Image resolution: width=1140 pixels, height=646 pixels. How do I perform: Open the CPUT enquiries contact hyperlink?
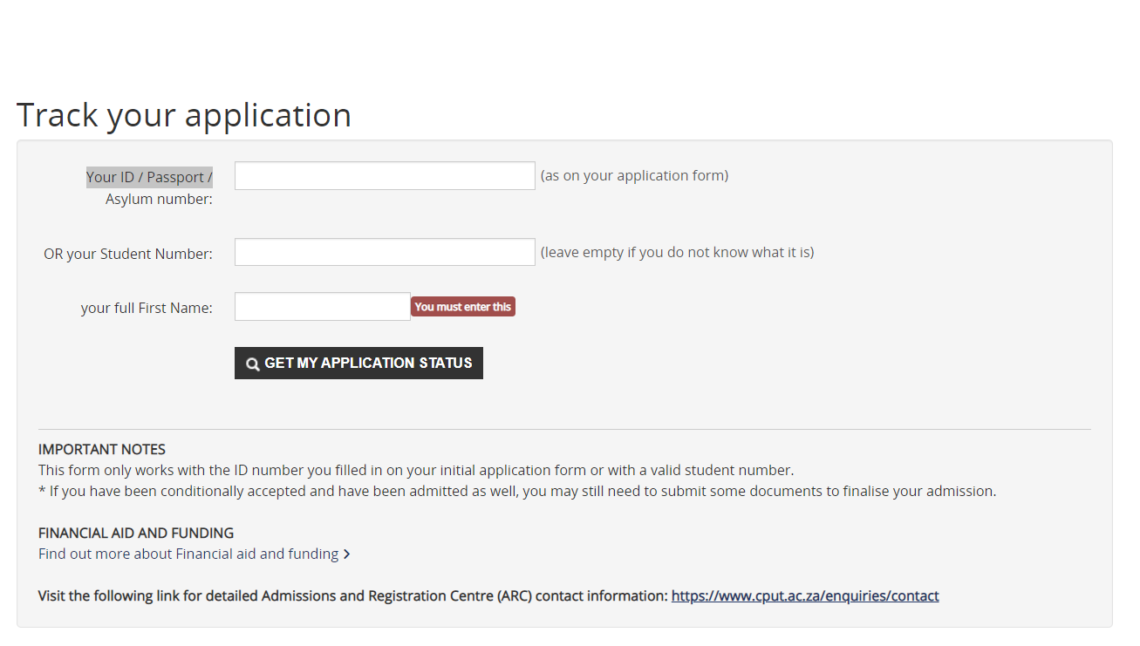(x=804, y=595)
